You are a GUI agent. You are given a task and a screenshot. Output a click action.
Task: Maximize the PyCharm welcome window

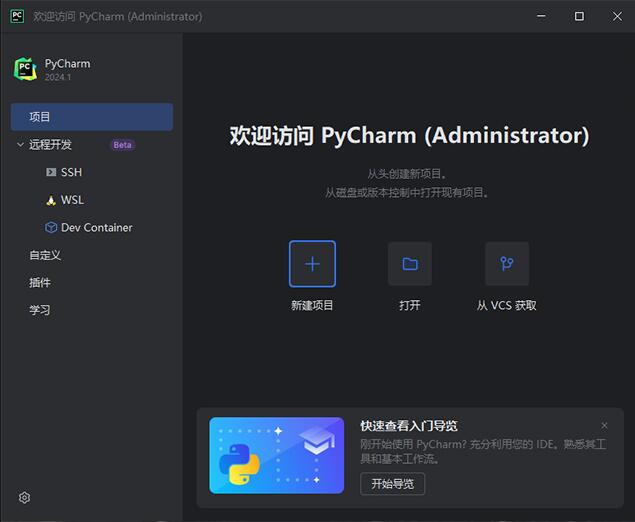coord(579,16)
